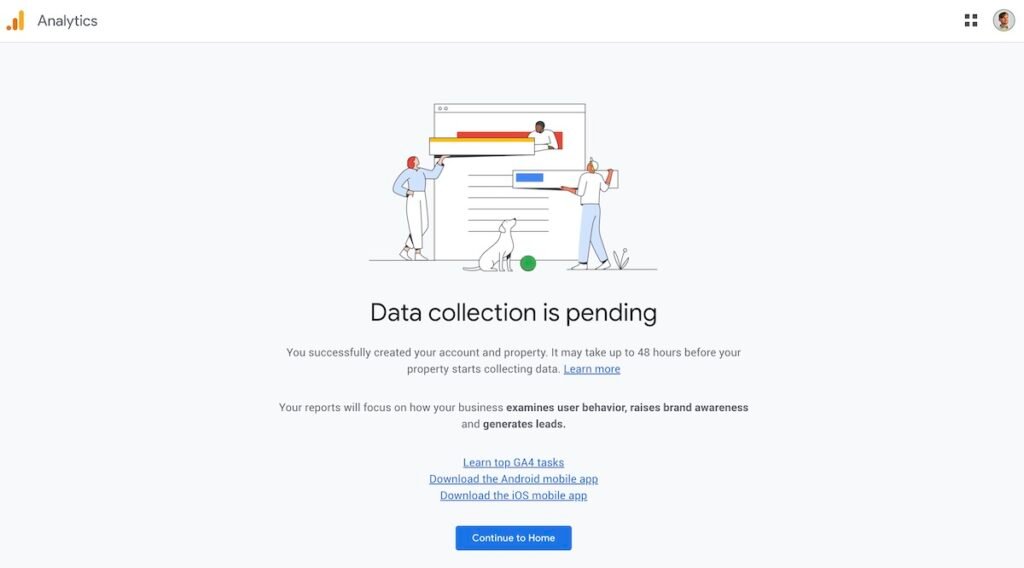Viewport: 1024px width, 568px height.
Task: Open the Learn more link
Action: pos(592,369)
